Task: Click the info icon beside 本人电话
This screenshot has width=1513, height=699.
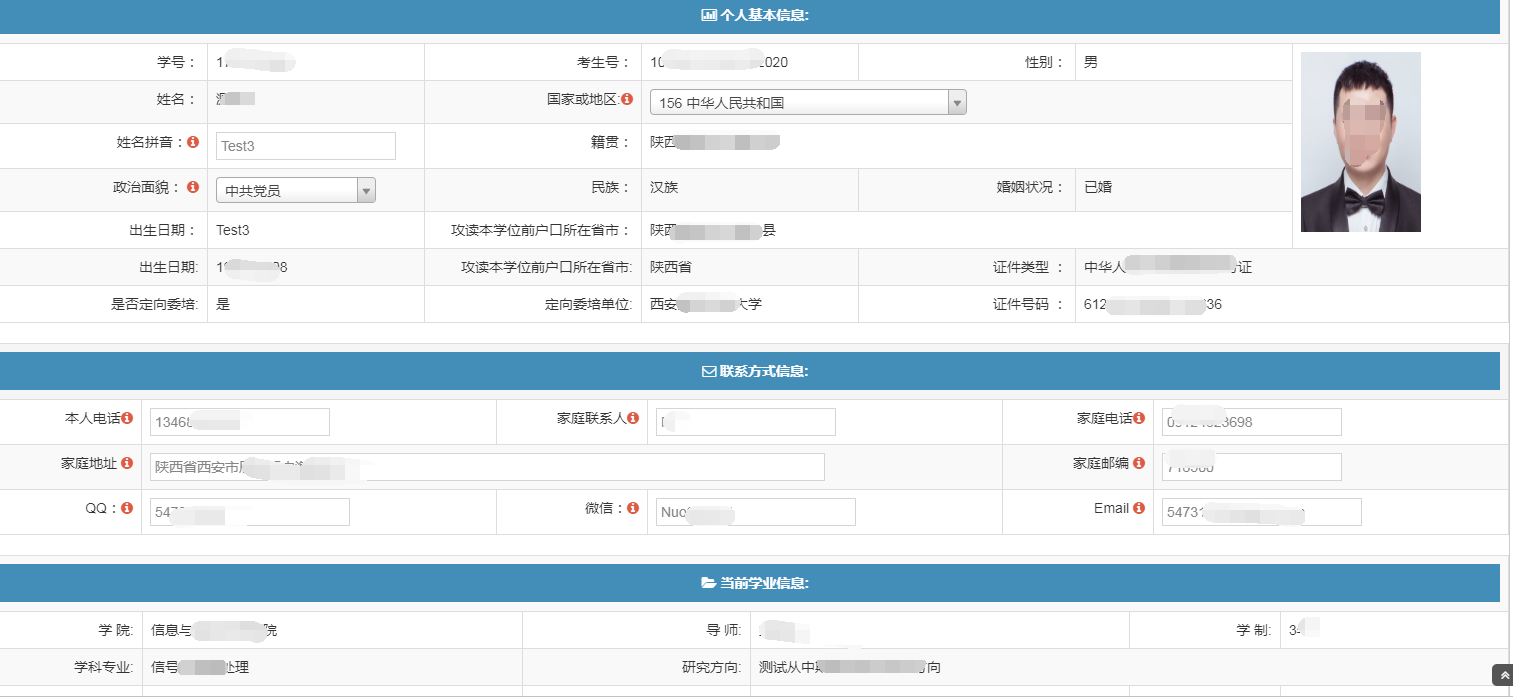Action: coord(127,419)
